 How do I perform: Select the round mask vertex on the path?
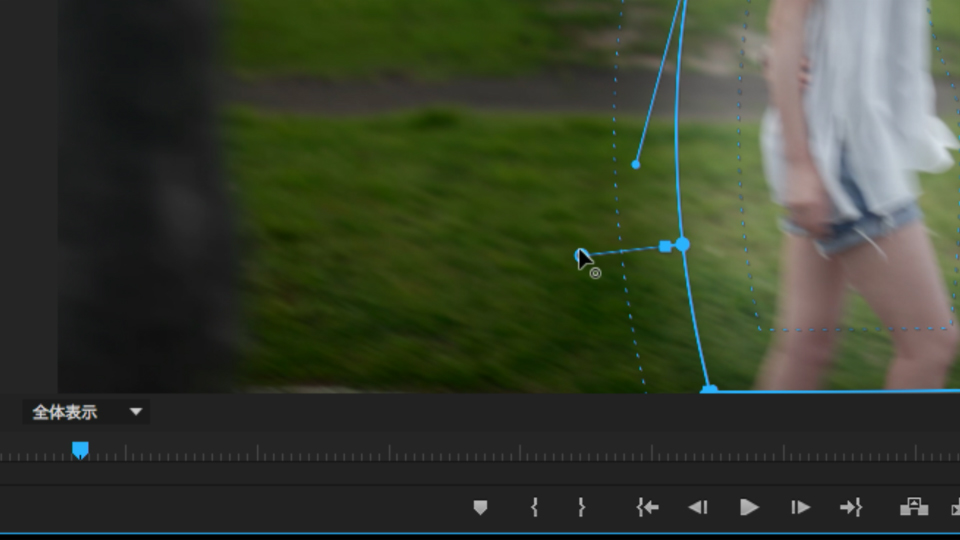(x=682, y=245)
